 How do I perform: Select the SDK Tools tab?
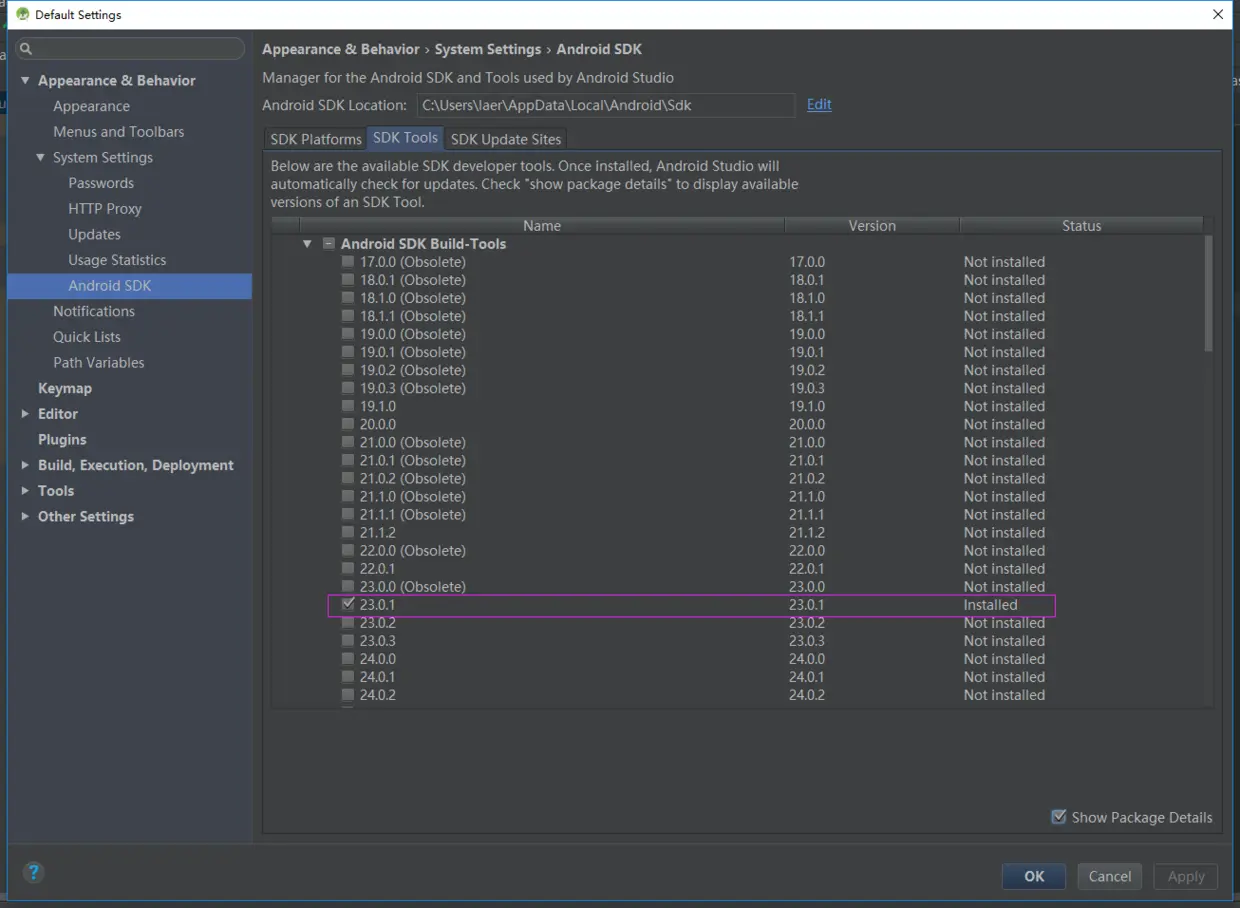[x=406, y=138]
